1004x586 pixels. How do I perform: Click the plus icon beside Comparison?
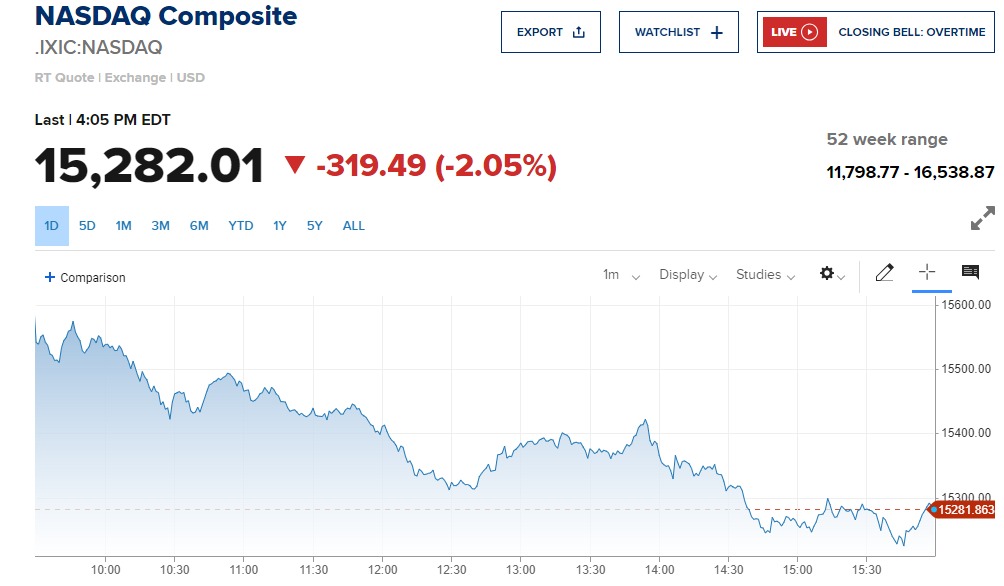tap(50, 277)
